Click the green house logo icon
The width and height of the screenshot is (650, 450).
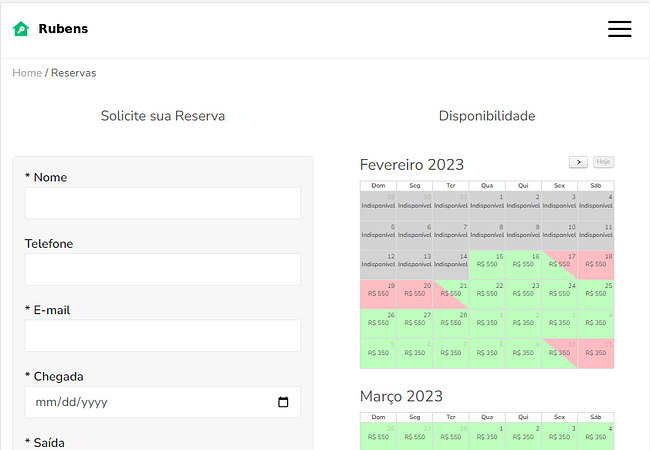click(x=21, y=29)
